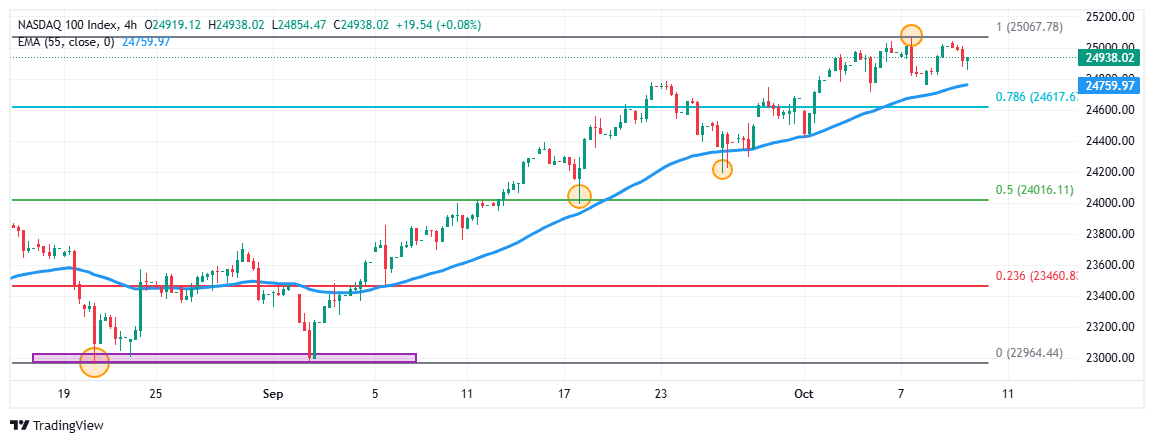This screenshot has height=443, width=1154.
Task: Click the TradingView logo
Action: point(57,425)
